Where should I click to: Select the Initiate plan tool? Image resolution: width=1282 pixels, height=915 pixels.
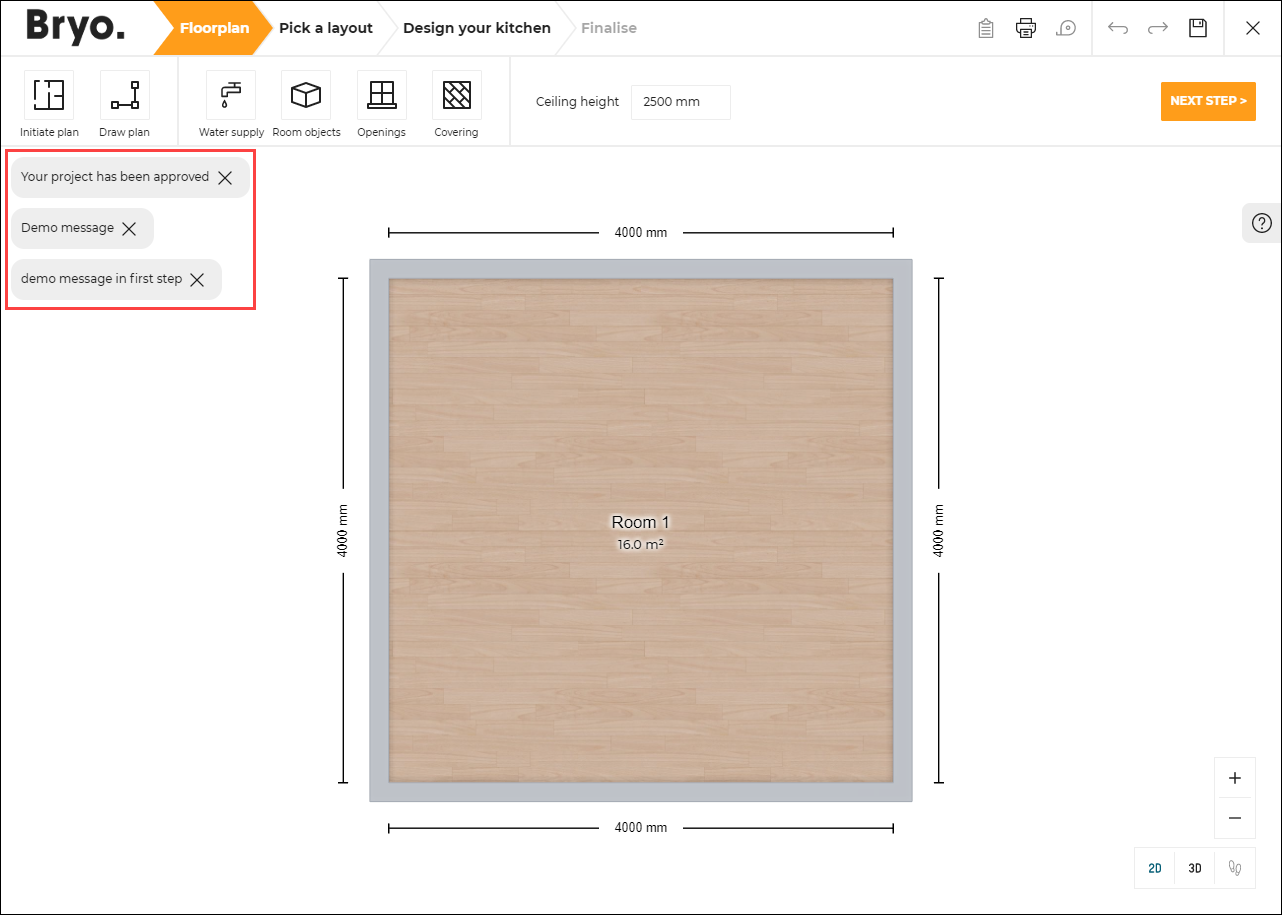pyautogui.click(x=48, y=95)
